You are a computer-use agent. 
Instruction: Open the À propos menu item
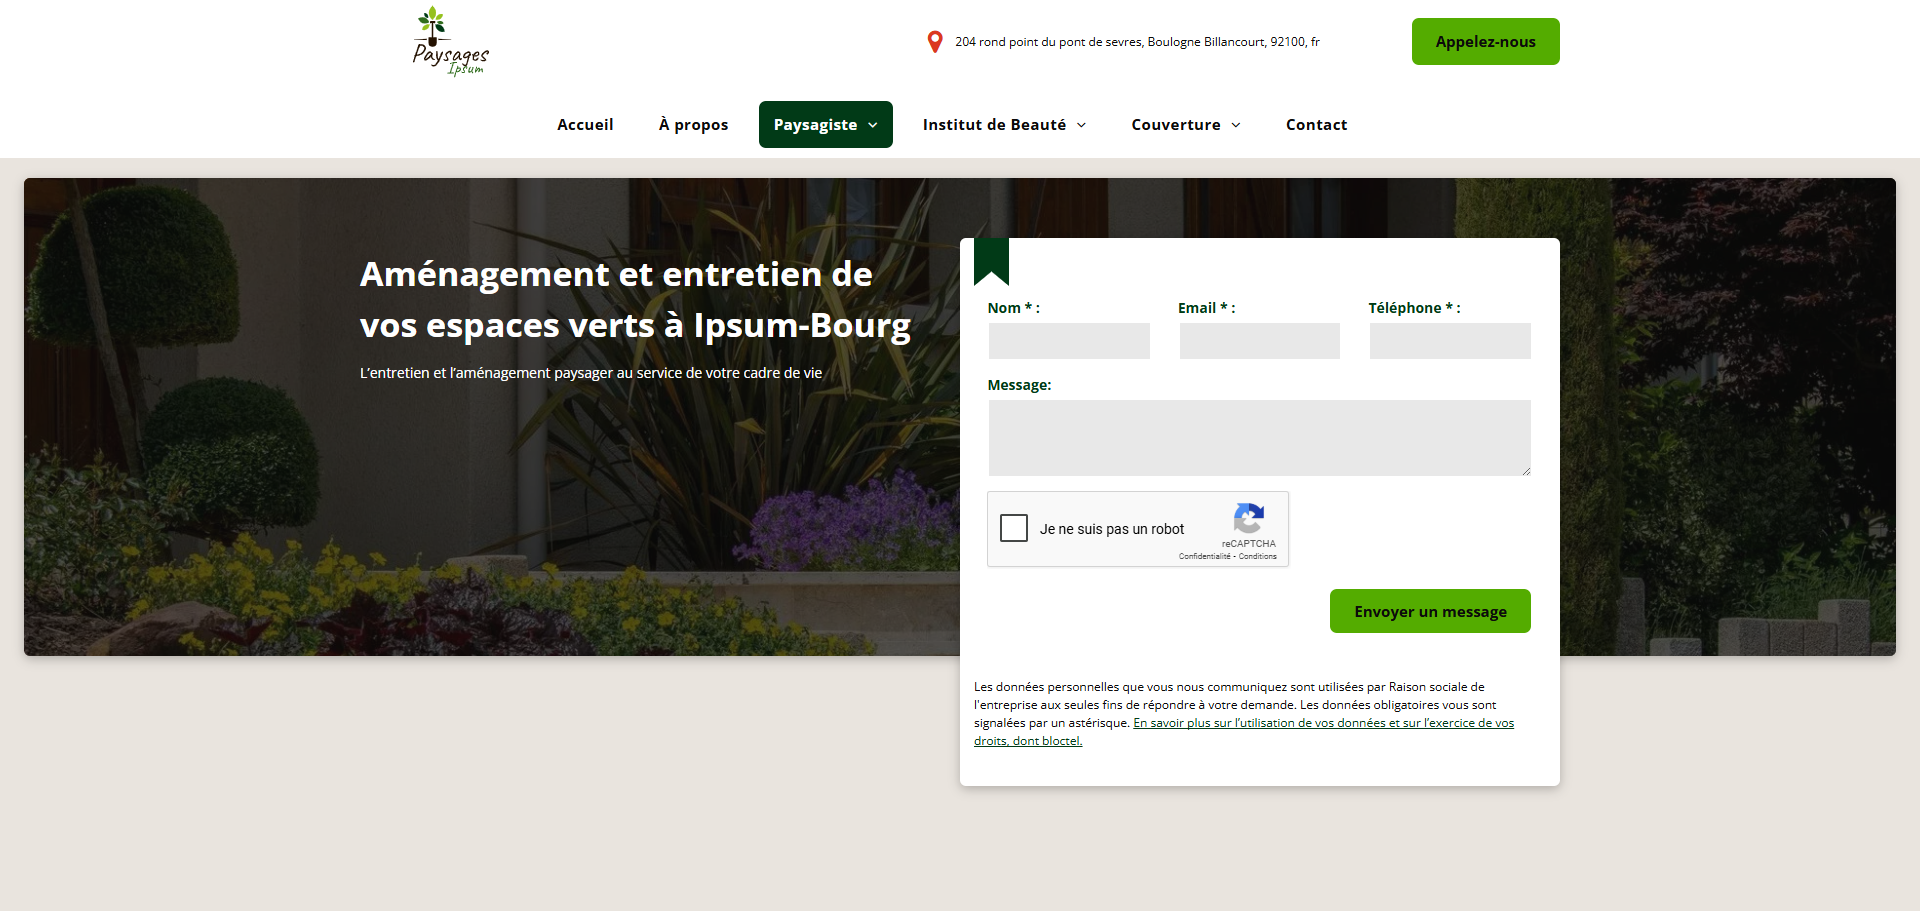pyautogui.click(x=693, y=125)
